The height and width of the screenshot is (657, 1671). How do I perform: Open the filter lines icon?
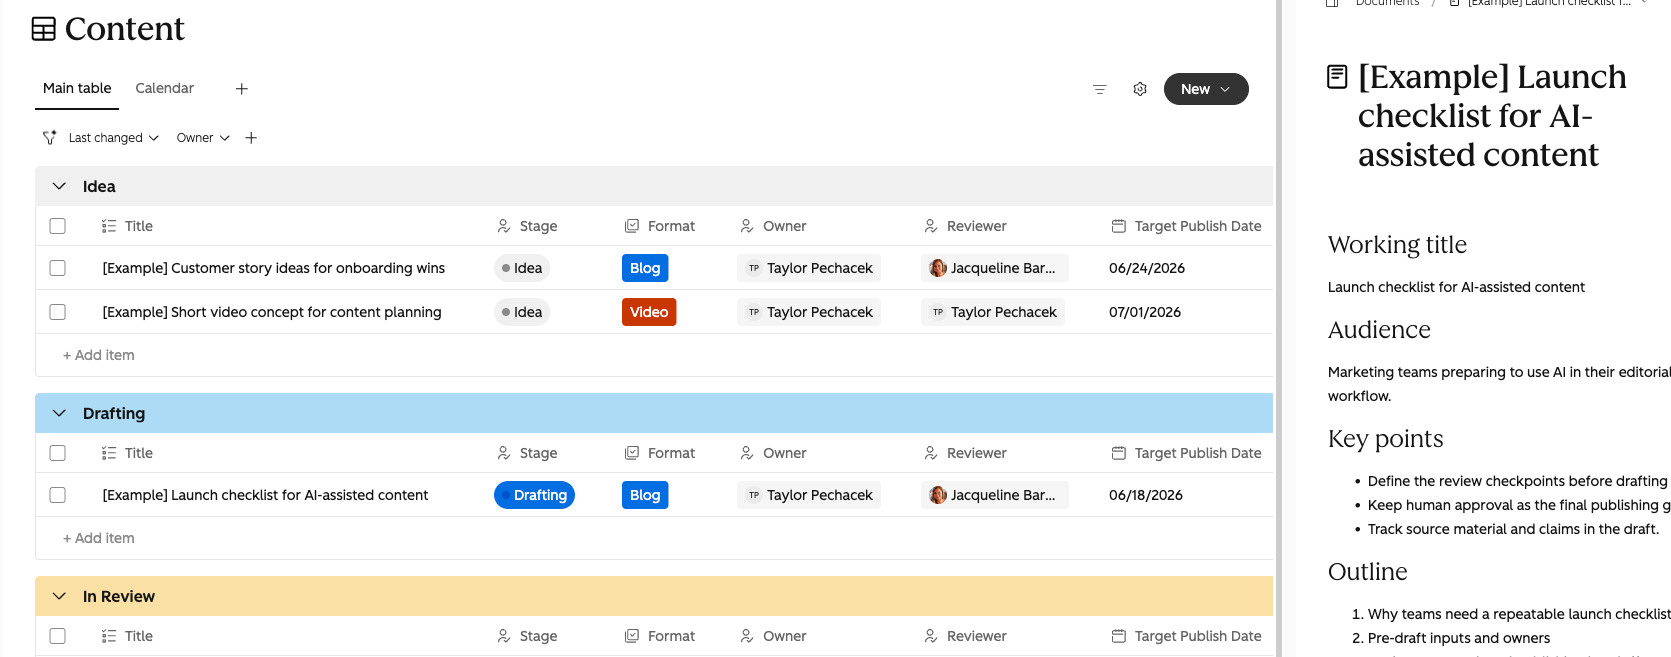click(x=1100, y=89)
